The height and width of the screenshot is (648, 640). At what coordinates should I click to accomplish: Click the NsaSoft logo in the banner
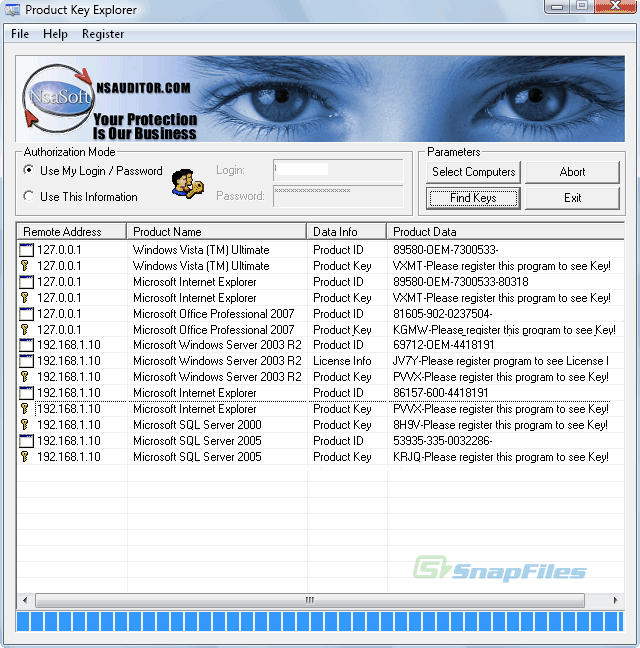58,99
